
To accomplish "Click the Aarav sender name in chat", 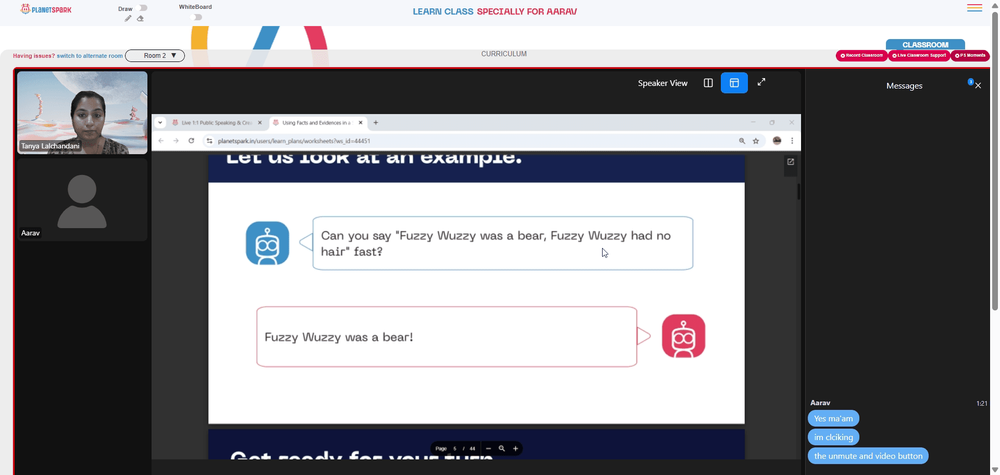I will 820,403.
